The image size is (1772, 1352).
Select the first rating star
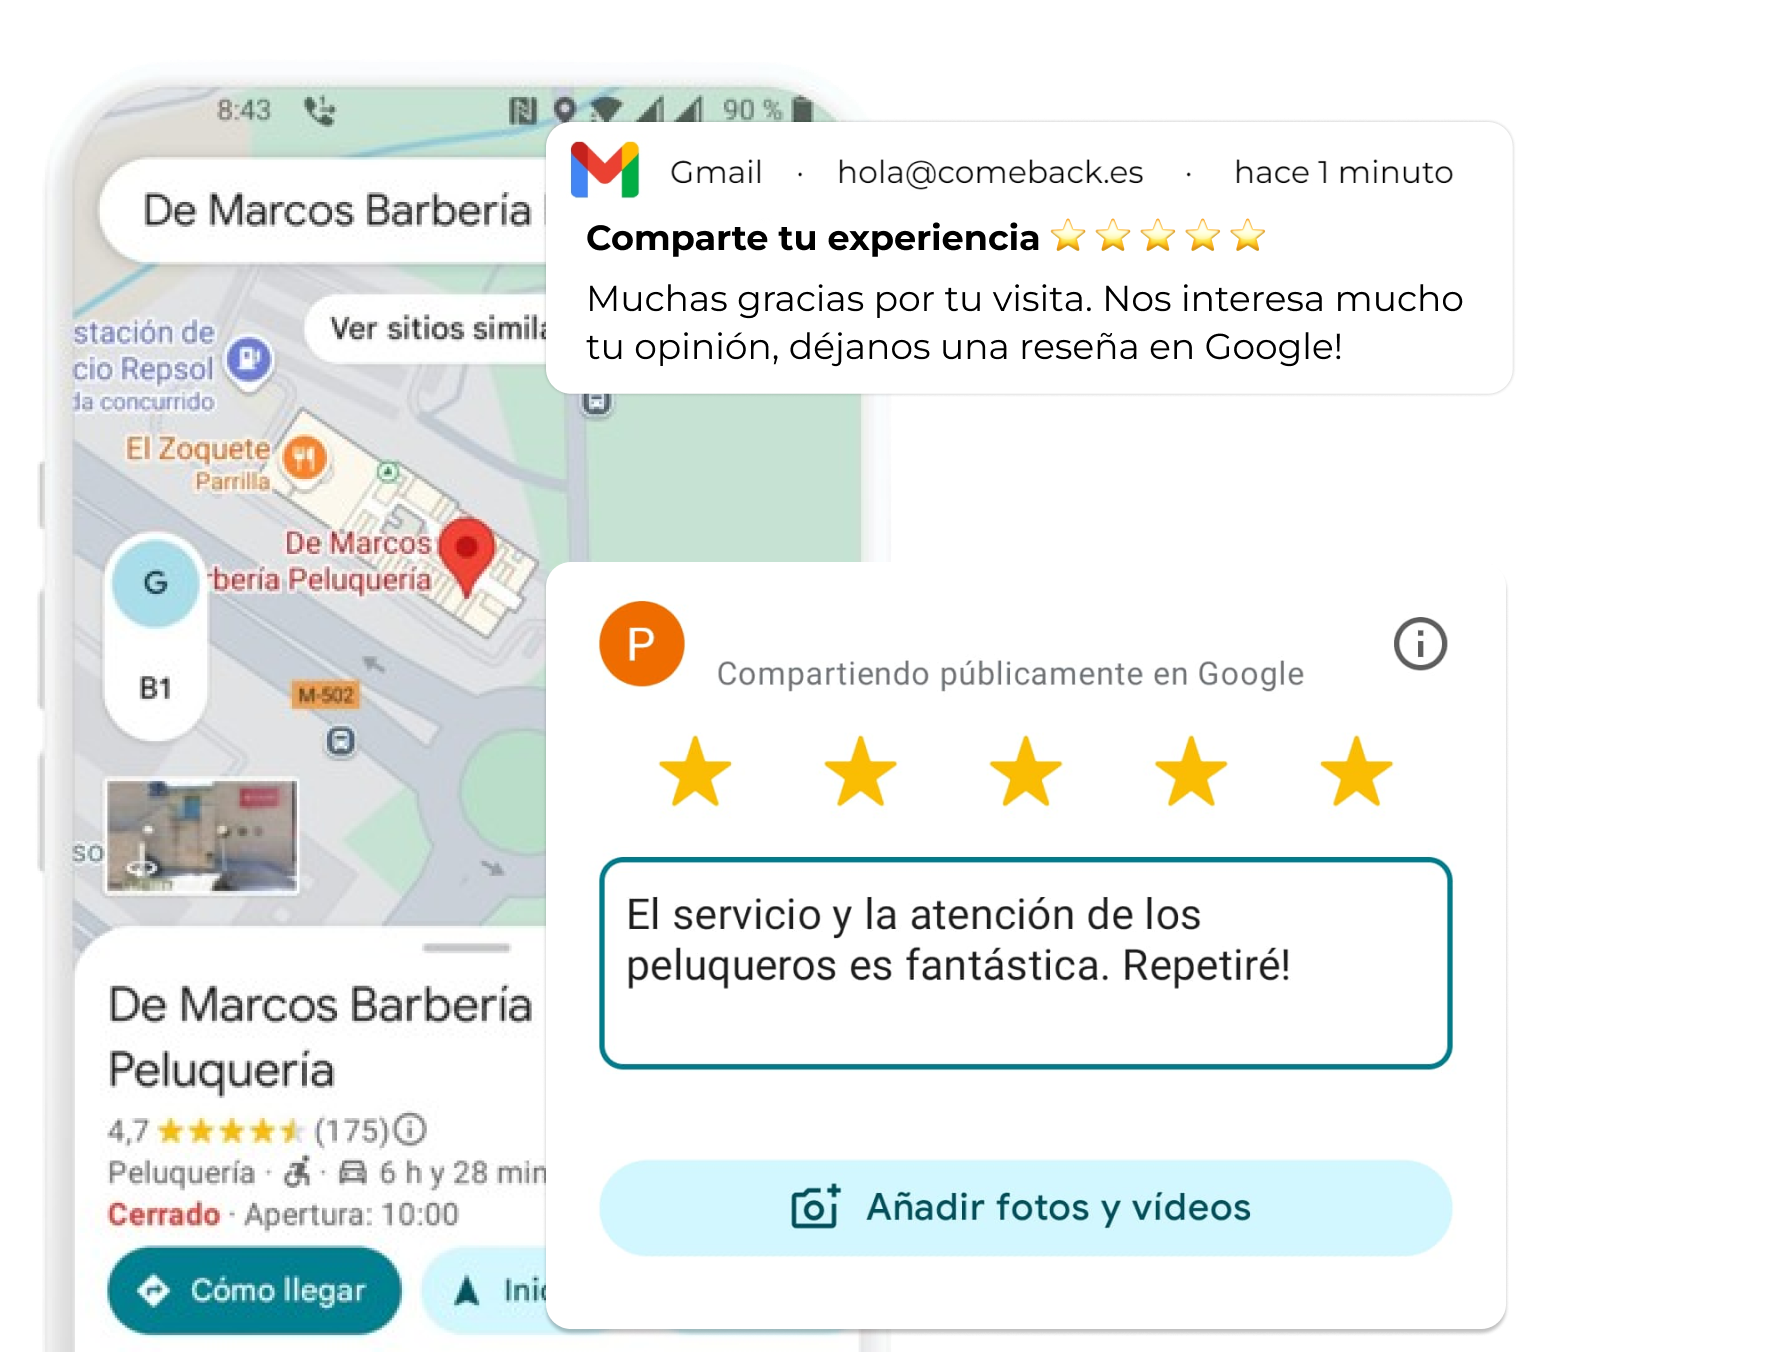click(x=695, y=771)
